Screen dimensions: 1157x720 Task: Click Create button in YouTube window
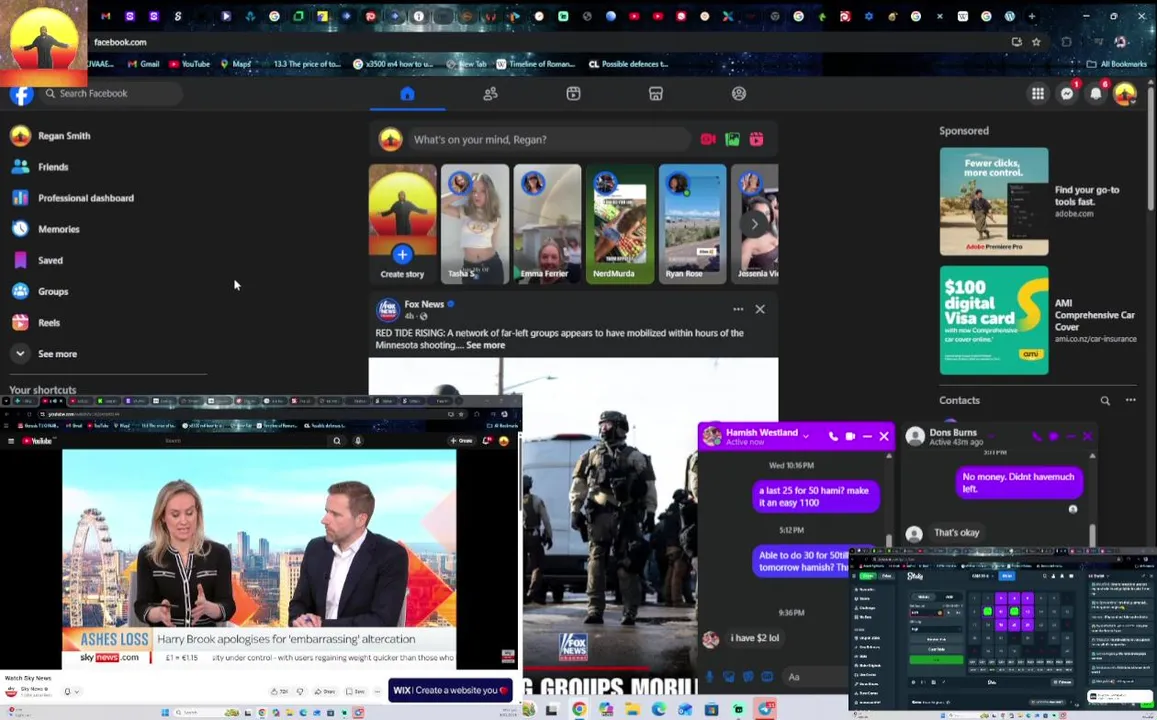point(461,440)
